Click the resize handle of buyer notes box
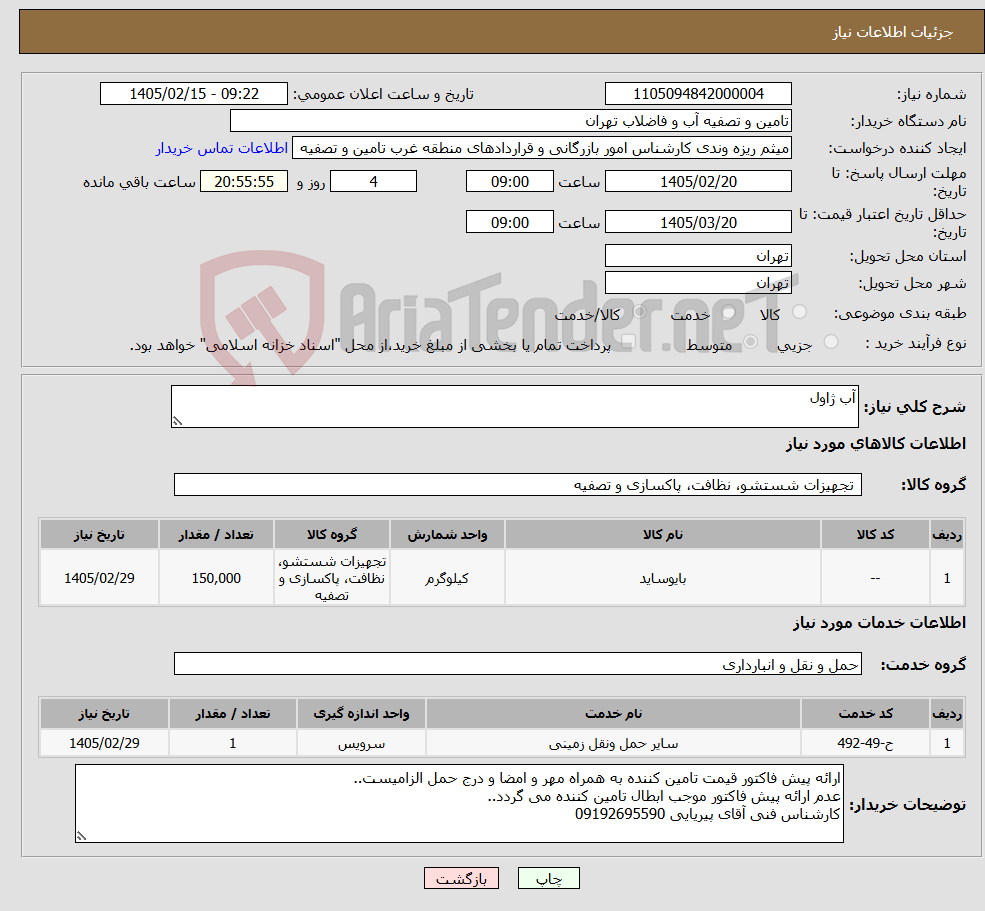985x911 pixels. pyautogui.click(x=81, y=836)
